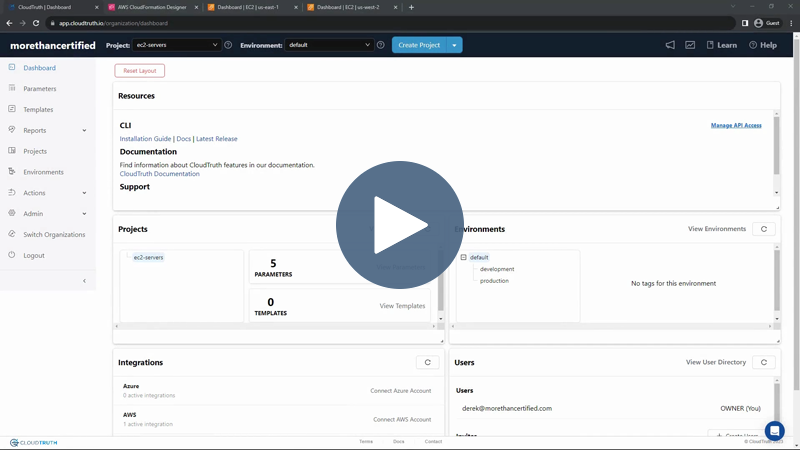The width and height of the screenshot is (800, 450).
Task: Click the Reports sidebar icon
Action: (x=12, y=130)
